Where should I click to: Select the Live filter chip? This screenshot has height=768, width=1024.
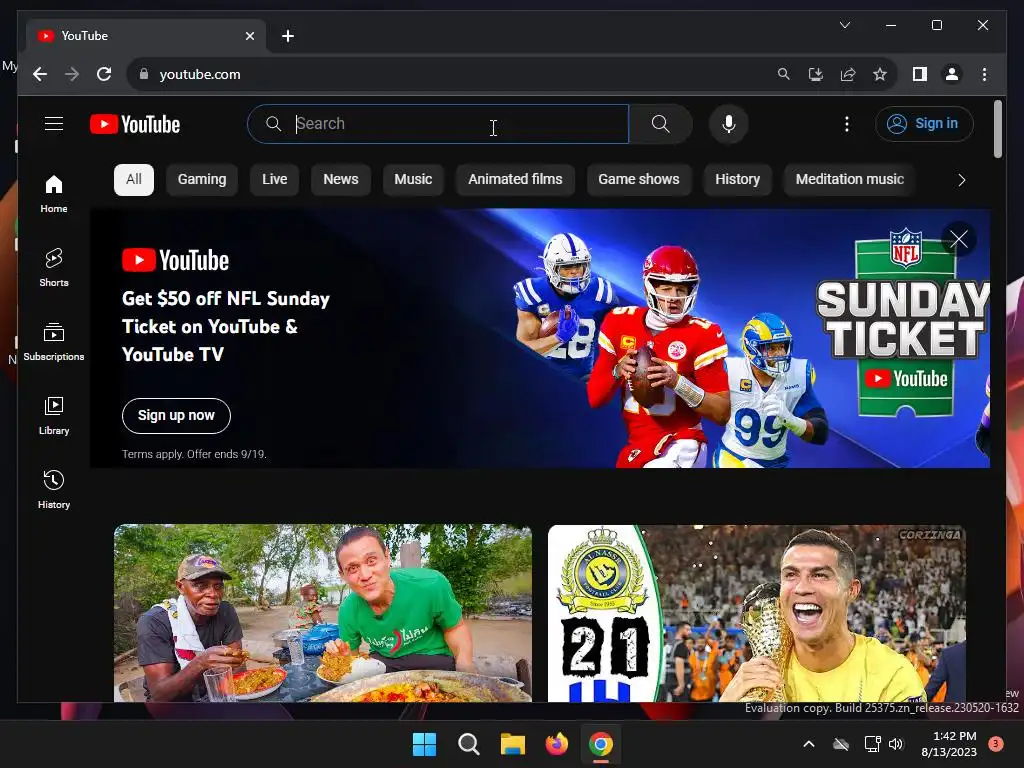(274, 180)
